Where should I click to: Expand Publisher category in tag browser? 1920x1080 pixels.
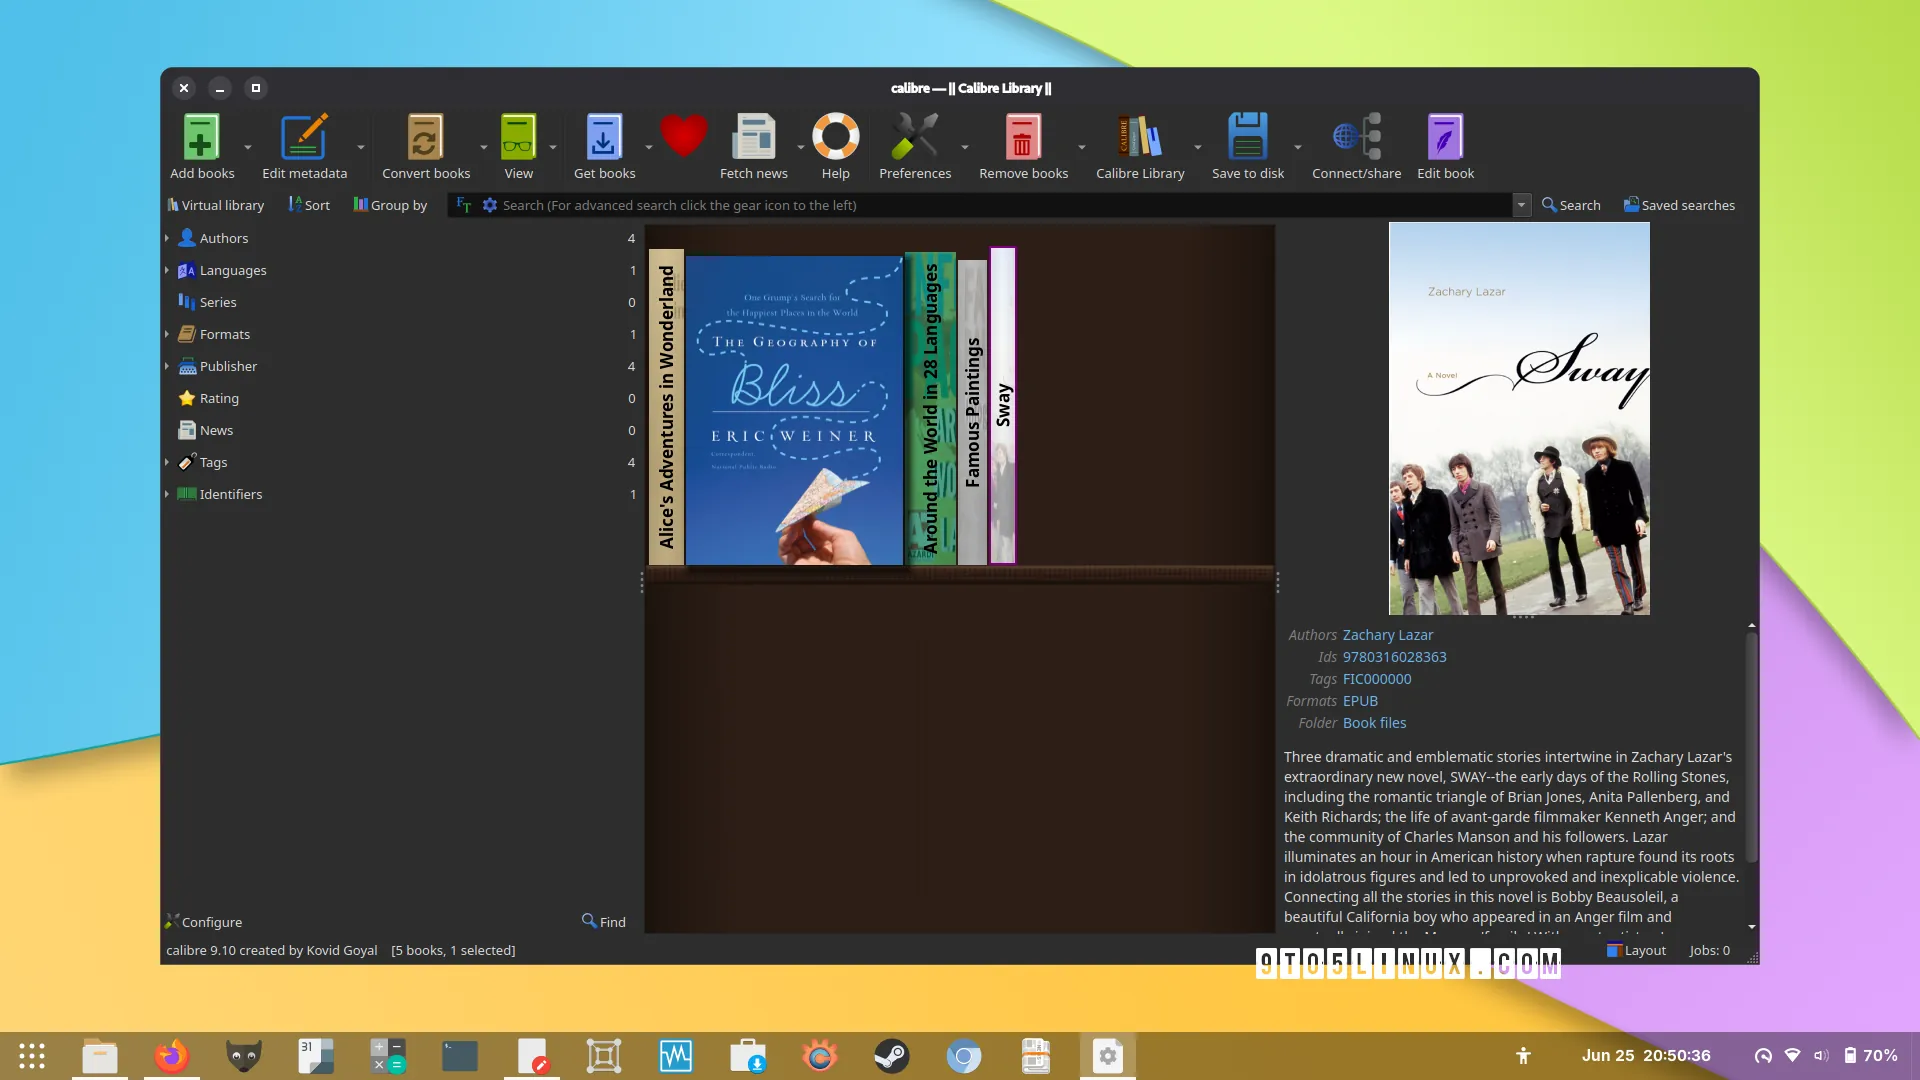coord(167,366)
